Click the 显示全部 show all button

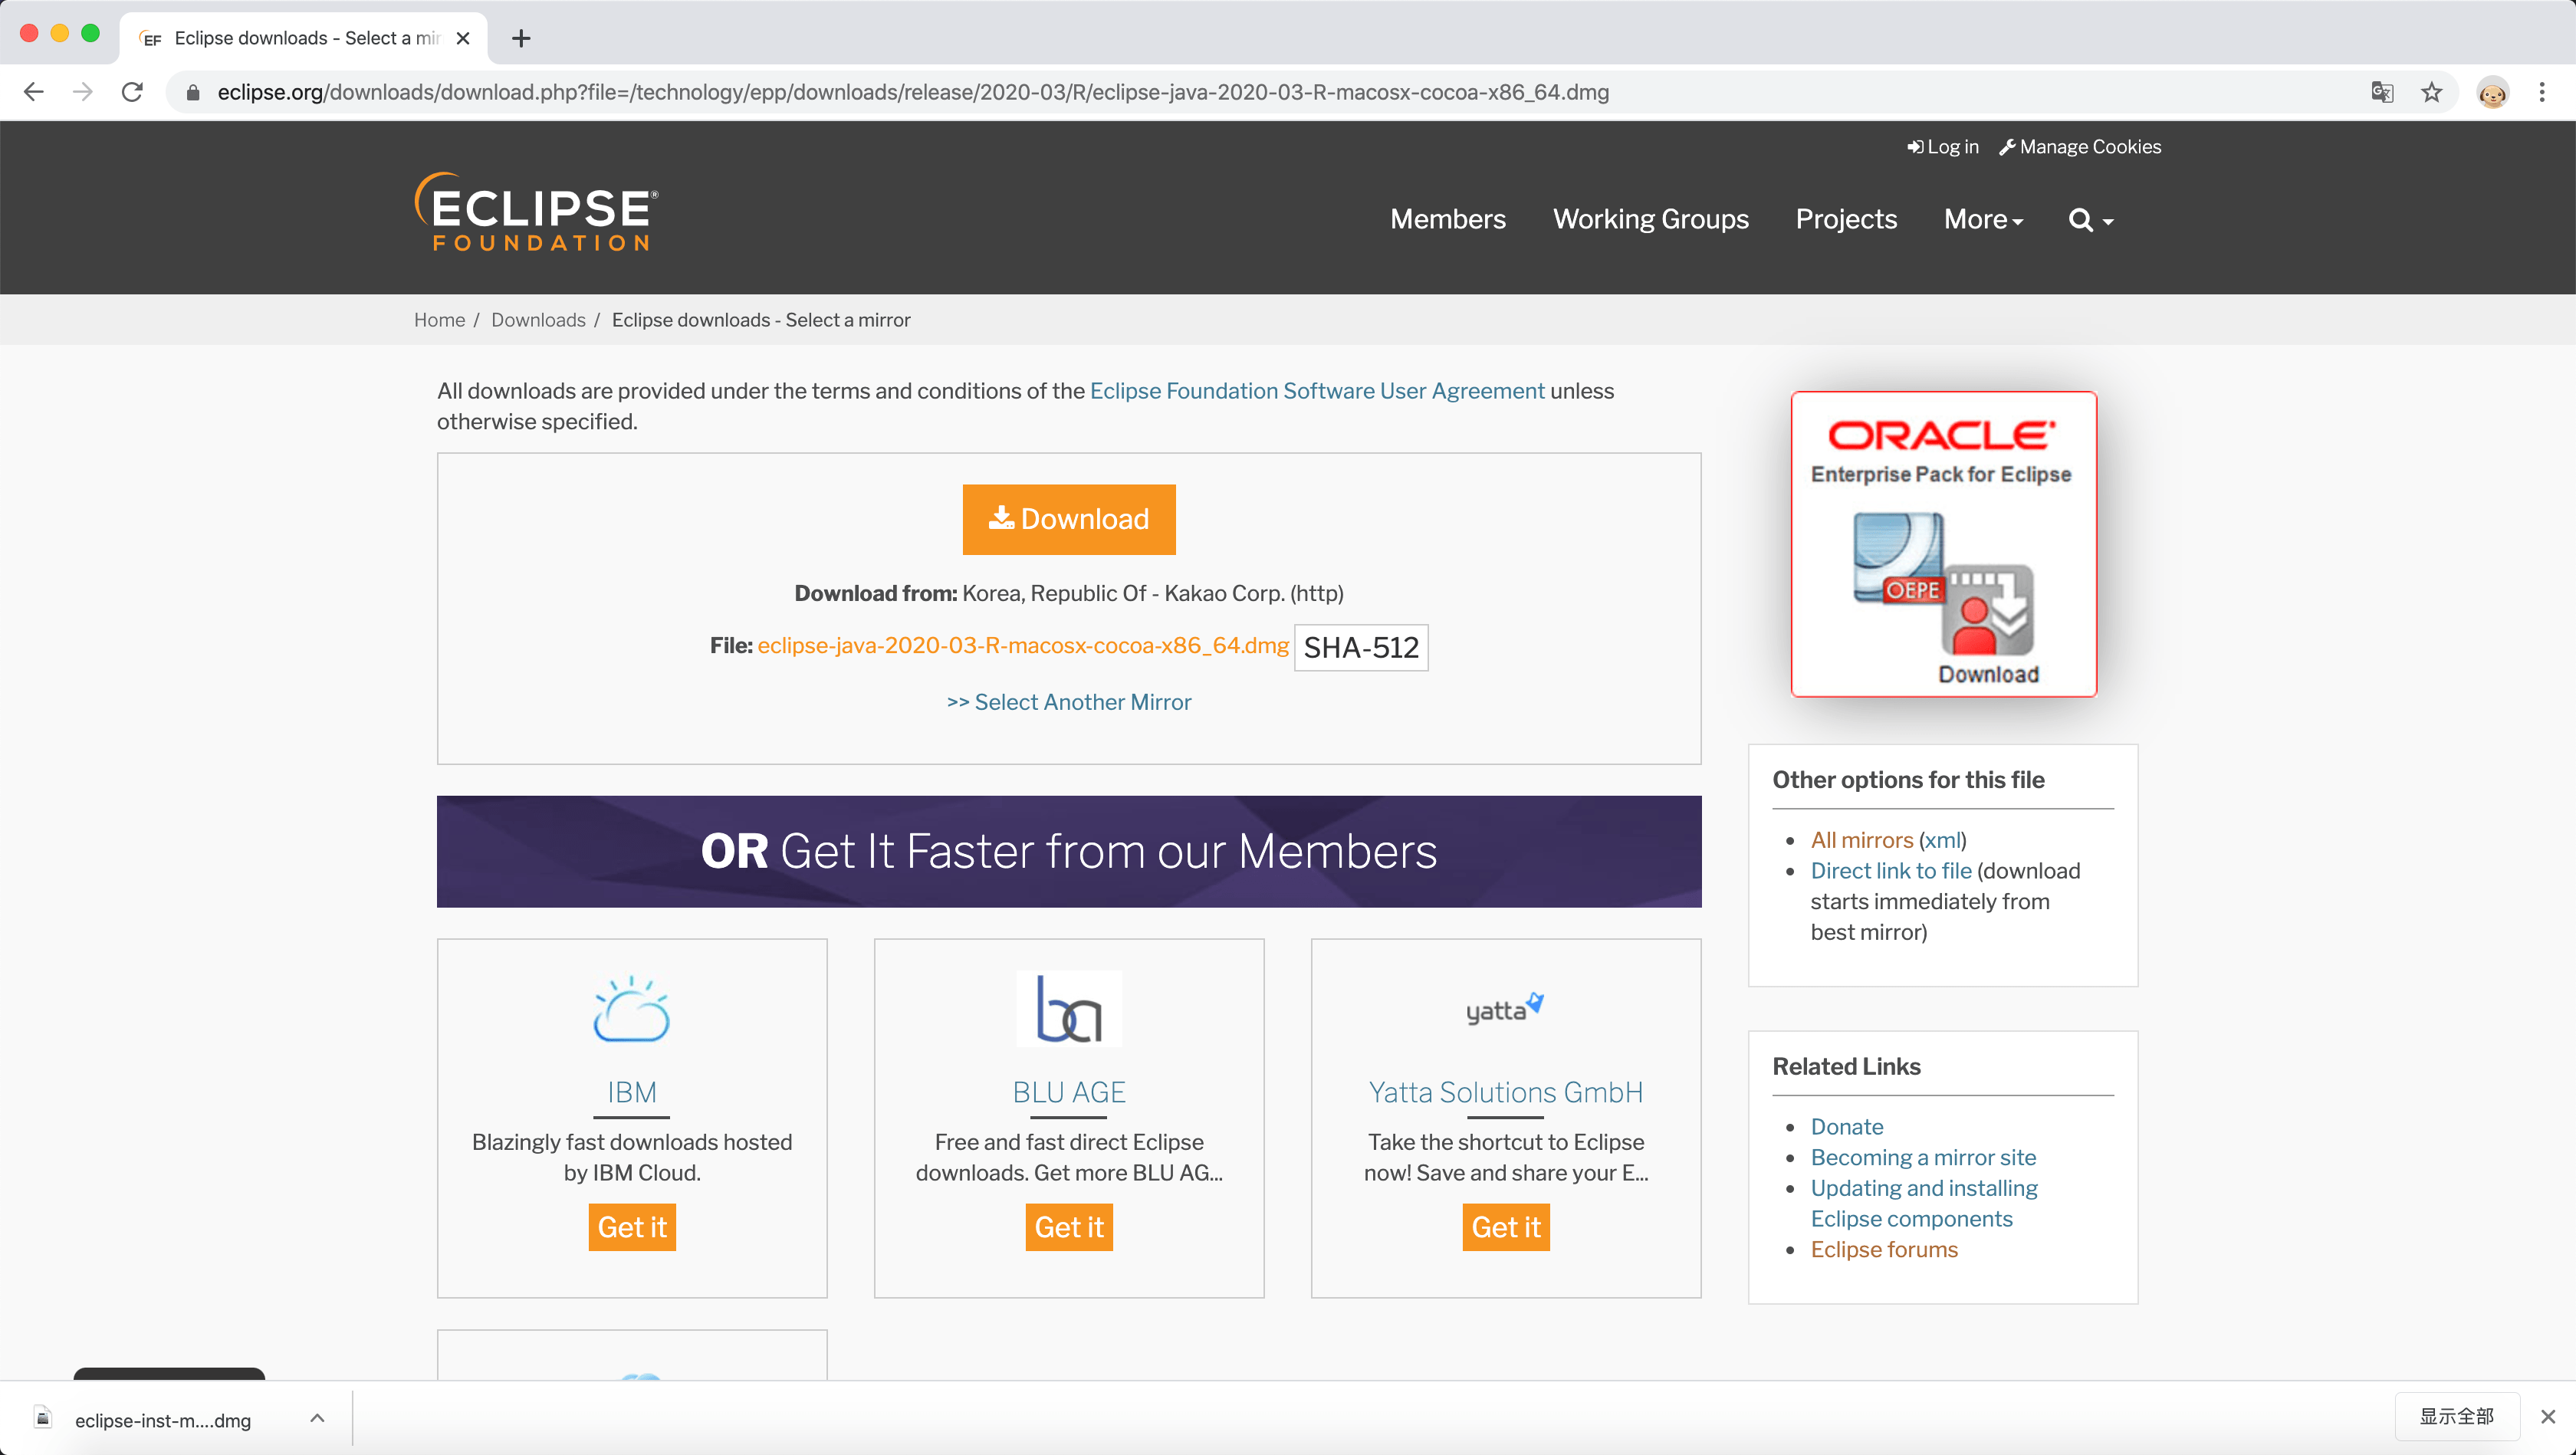(2456, 1417)
